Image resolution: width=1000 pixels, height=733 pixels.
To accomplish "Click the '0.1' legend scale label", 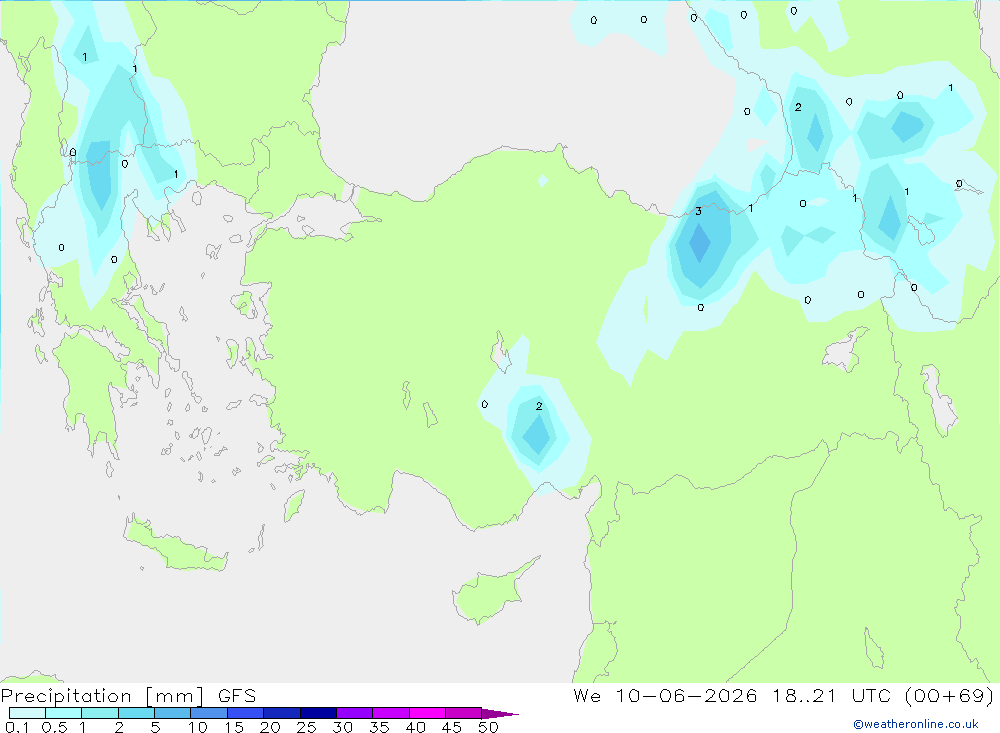I will click(x=17, y=727).
